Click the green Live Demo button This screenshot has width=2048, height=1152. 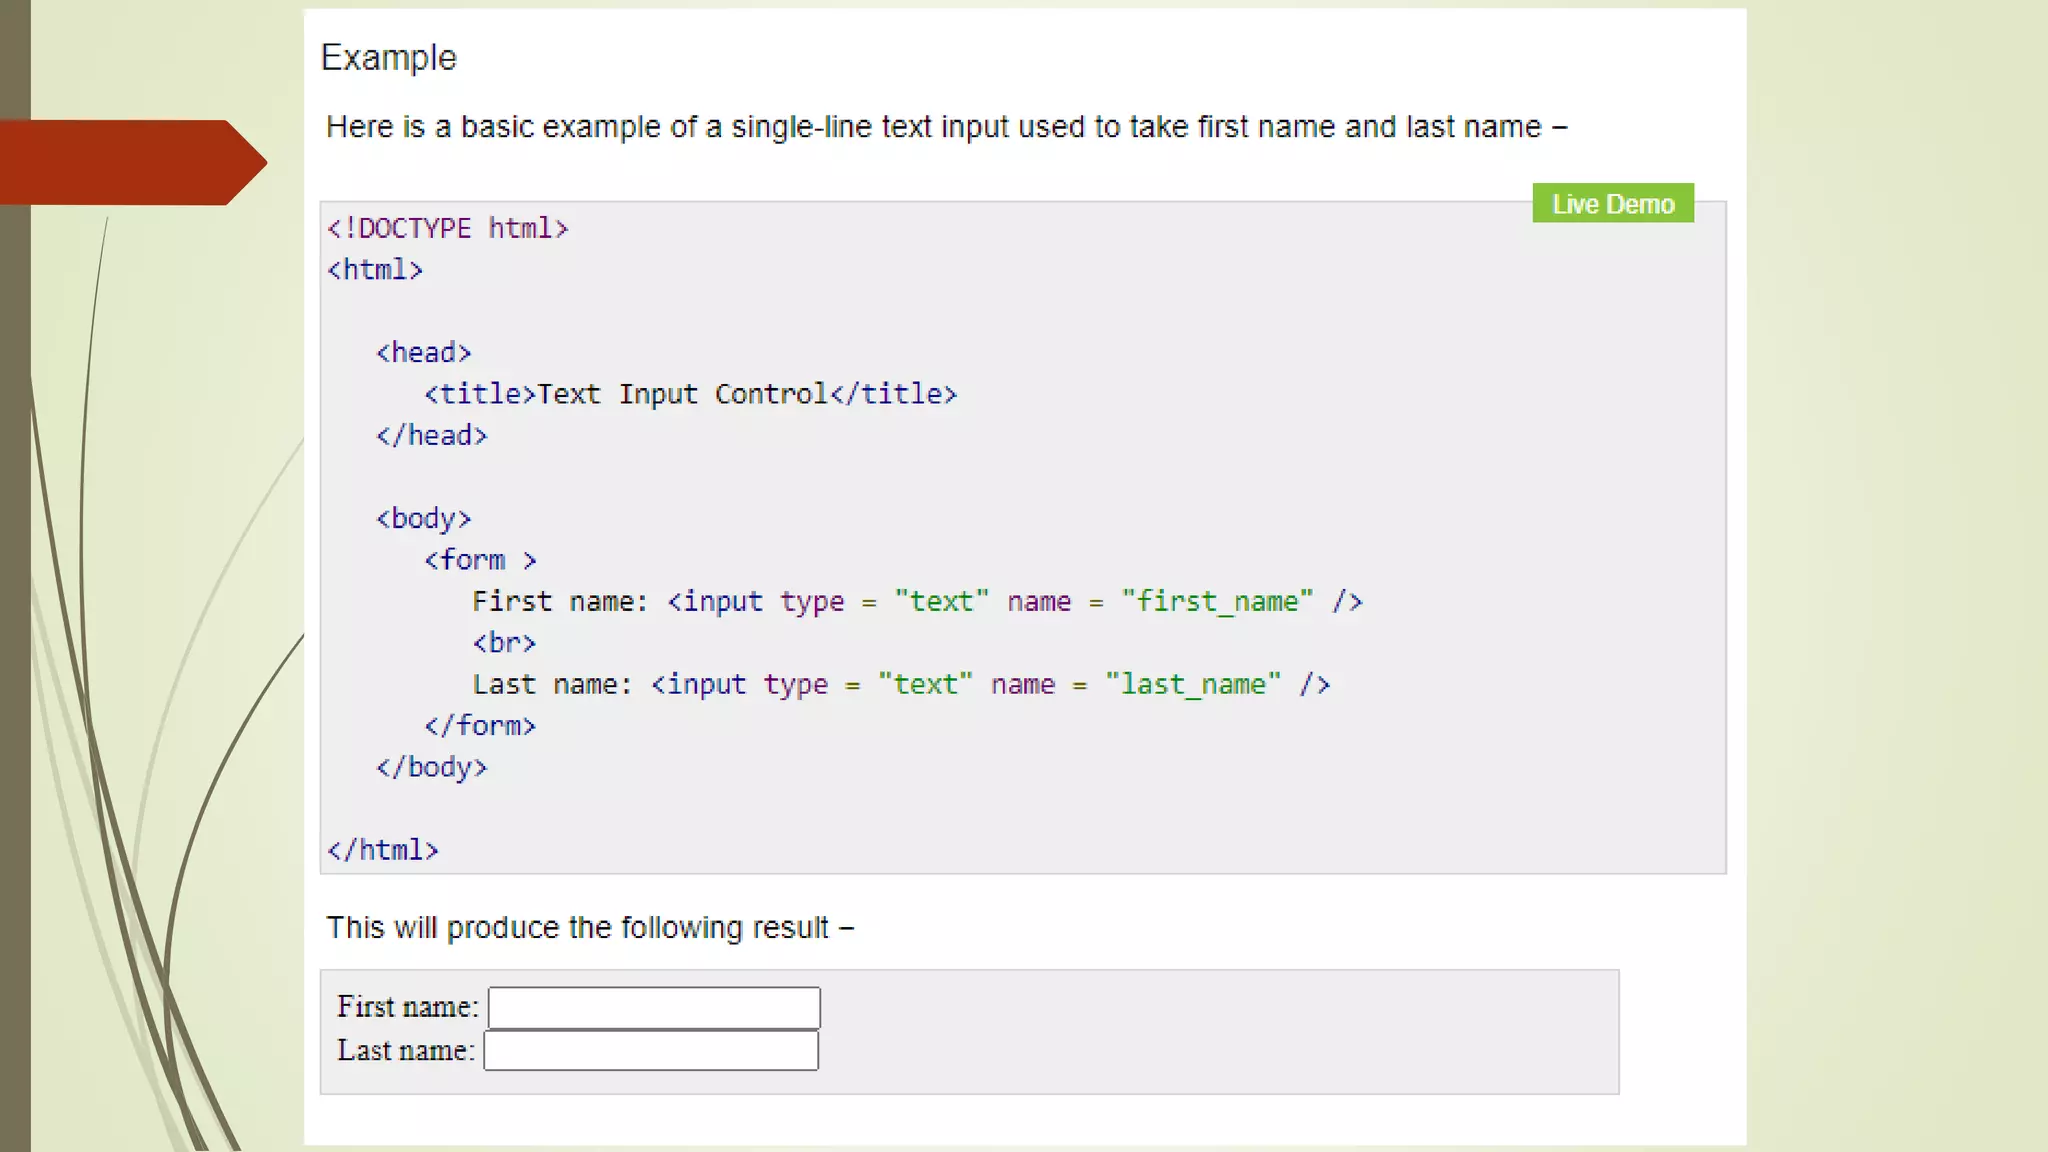coord(1612,203)
